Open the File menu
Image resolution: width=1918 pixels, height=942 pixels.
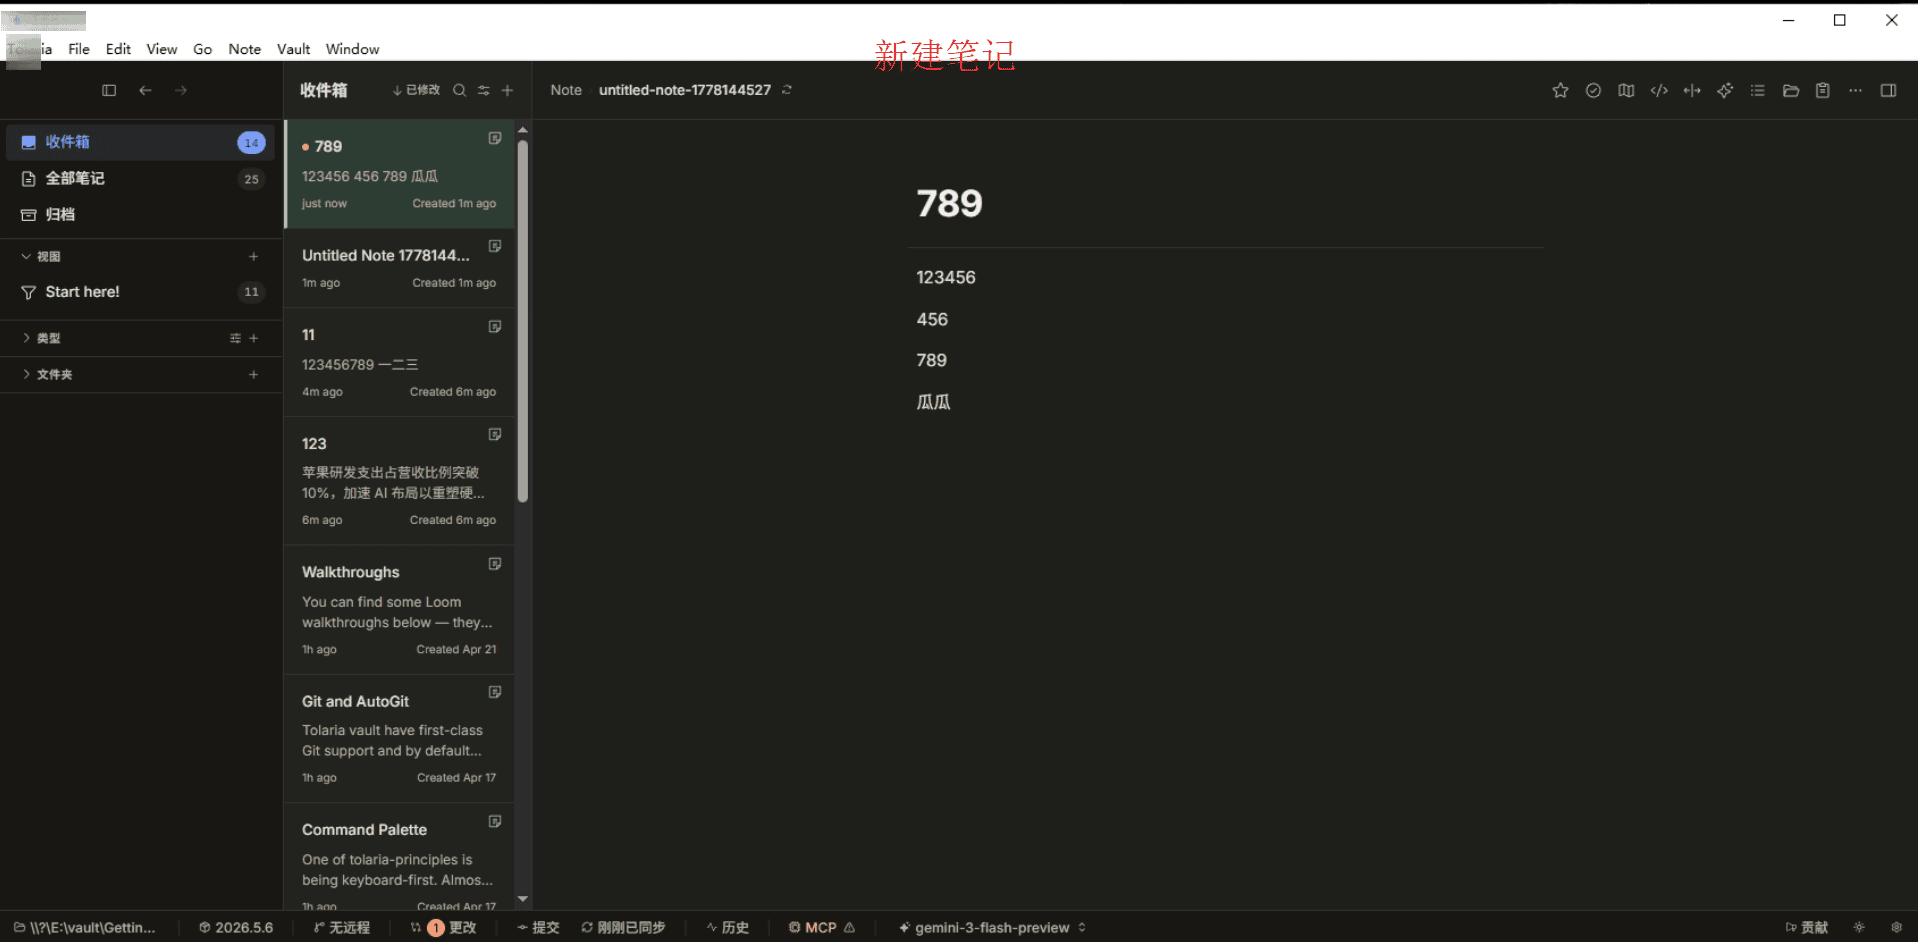coord(79,49)
